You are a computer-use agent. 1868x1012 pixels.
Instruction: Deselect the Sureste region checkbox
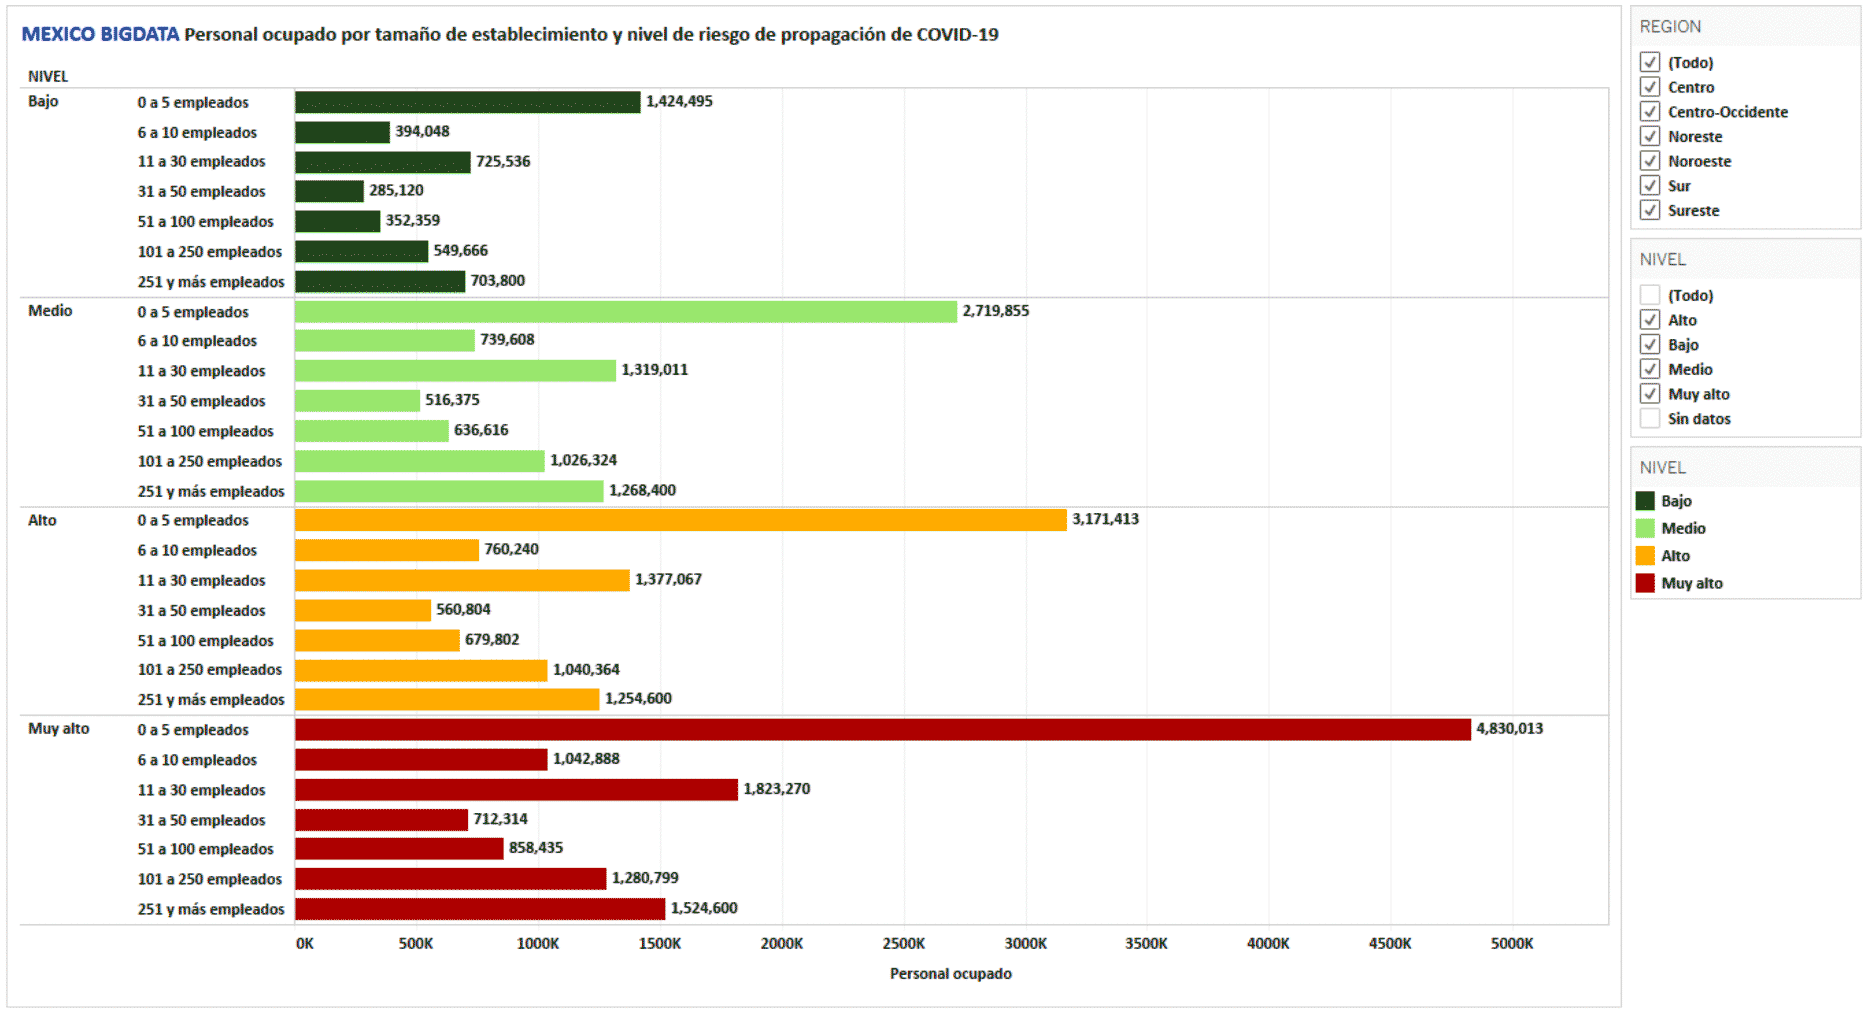click(1651, 210)
